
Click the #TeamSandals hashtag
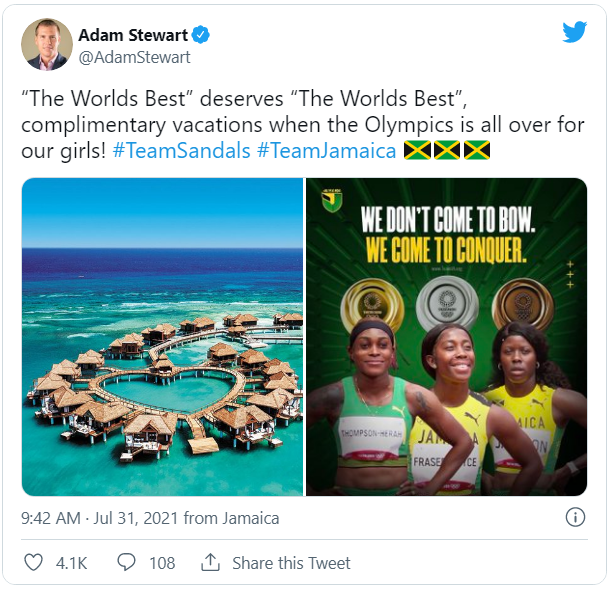[181, 151]
